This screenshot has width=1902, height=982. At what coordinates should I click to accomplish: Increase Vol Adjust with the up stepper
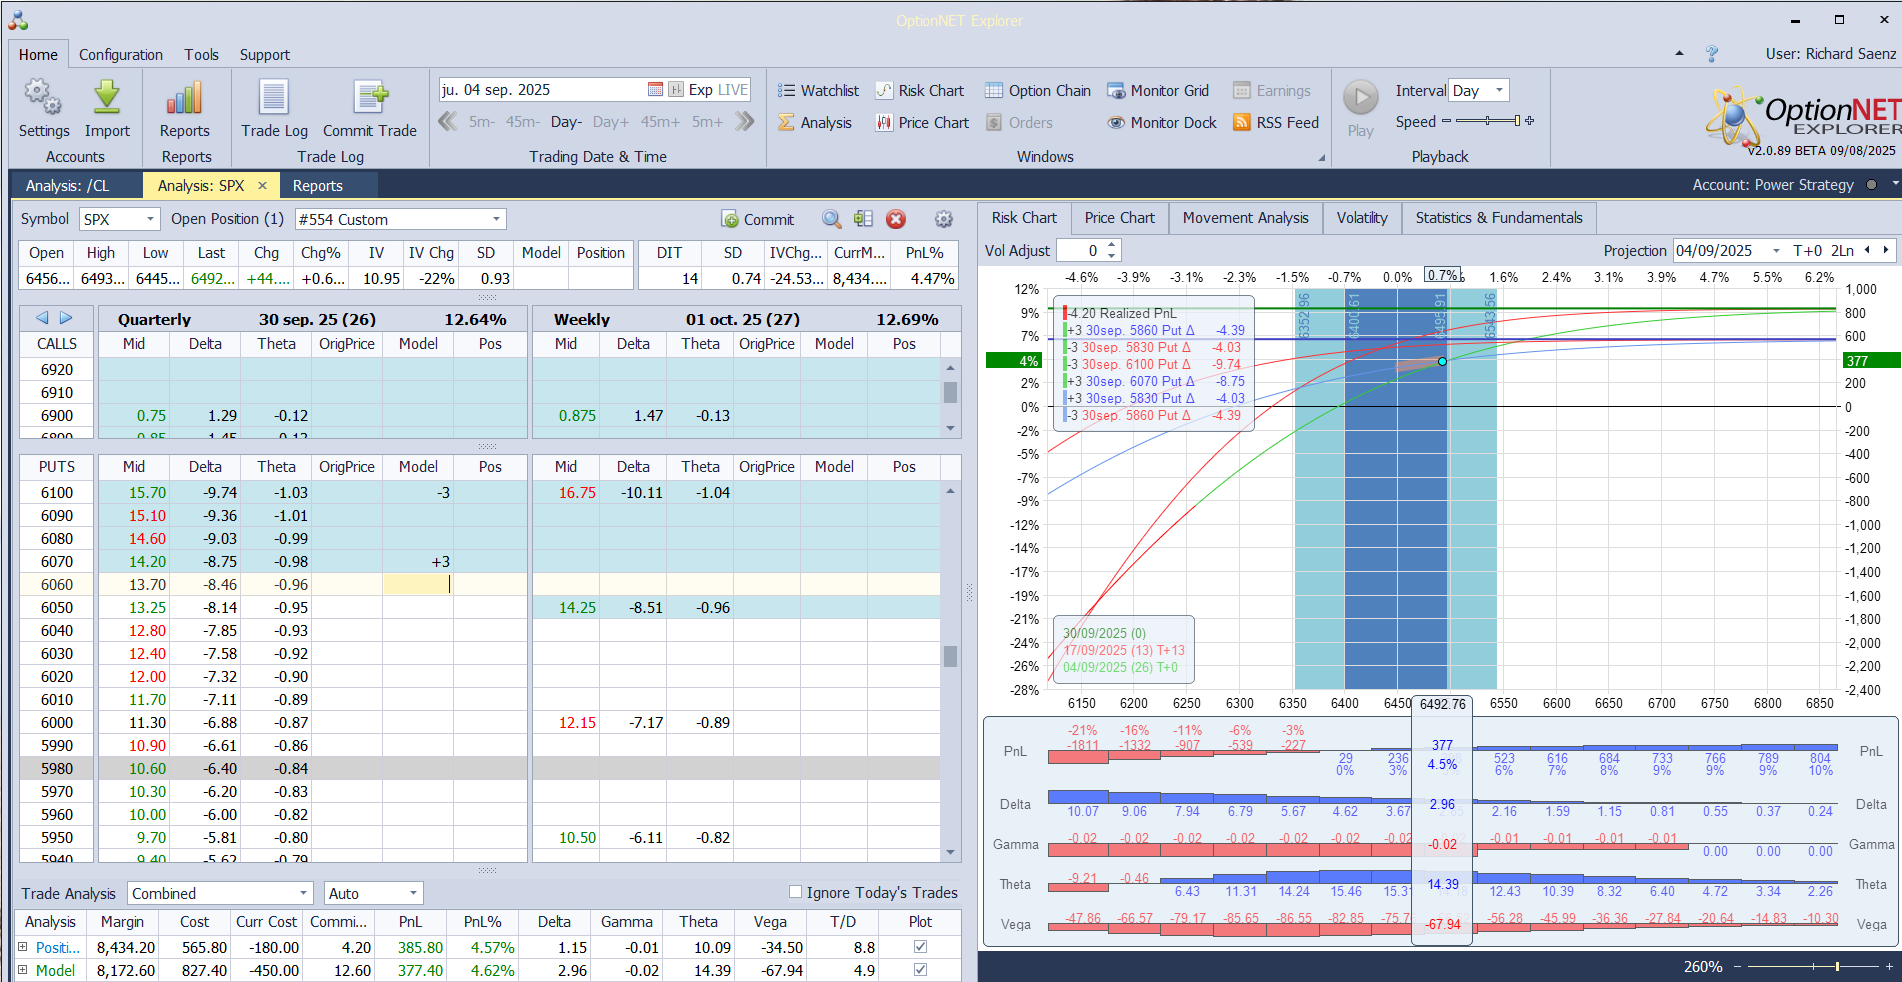(x=1112, y=245)
